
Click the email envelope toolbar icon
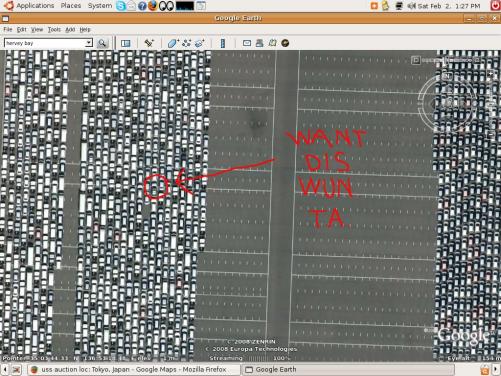(x=247, y=43)
